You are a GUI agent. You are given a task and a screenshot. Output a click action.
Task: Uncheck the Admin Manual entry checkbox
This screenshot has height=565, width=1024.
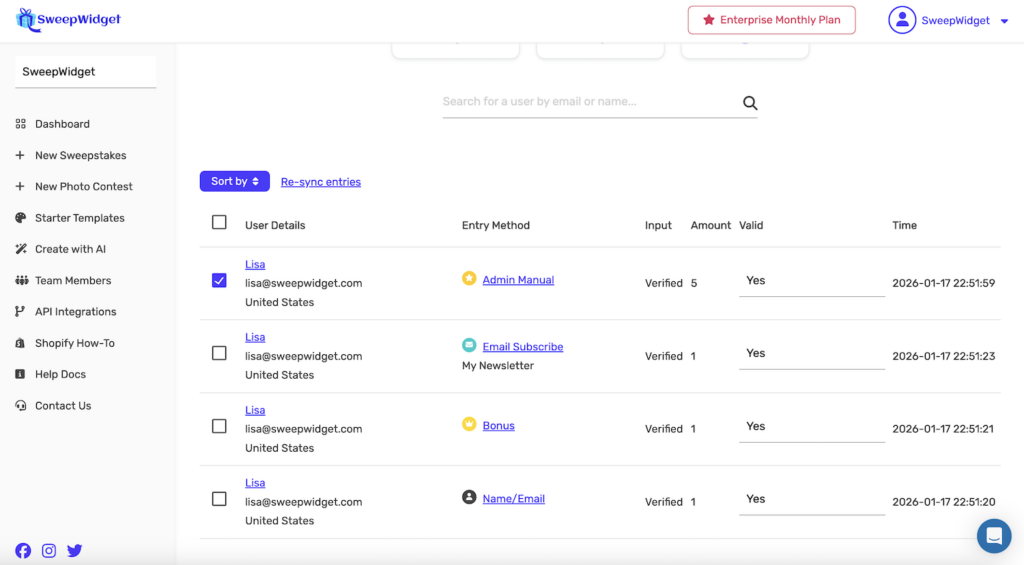pyautogui.click(x=219, y=281)
